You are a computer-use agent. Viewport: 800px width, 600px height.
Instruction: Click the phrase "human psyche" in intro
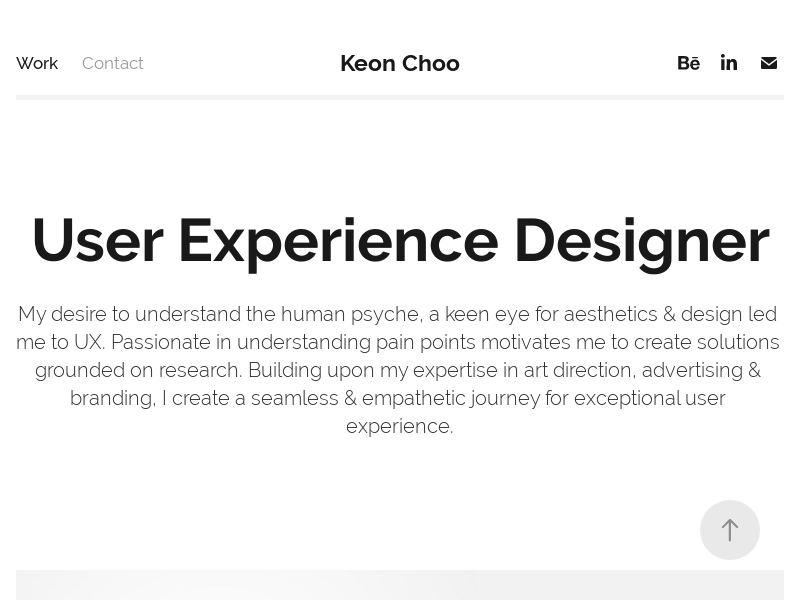click(352, 314)
